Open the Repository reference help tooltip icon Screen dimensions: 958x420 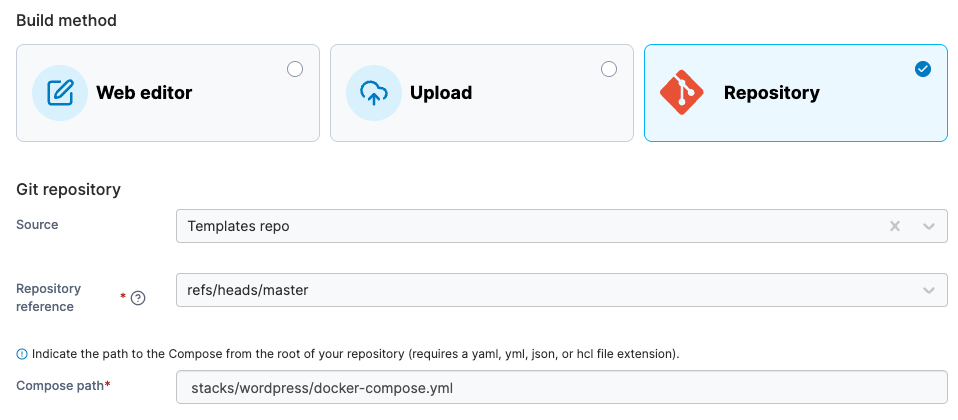pyautogui.click(x=138, y=298)
